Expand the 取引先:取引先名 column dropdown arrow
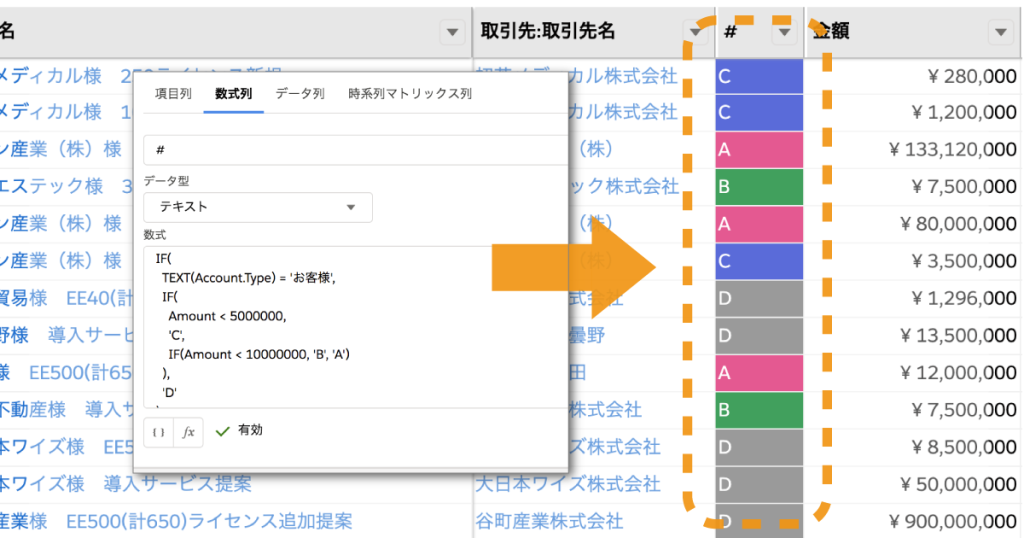 click(694, 32)
